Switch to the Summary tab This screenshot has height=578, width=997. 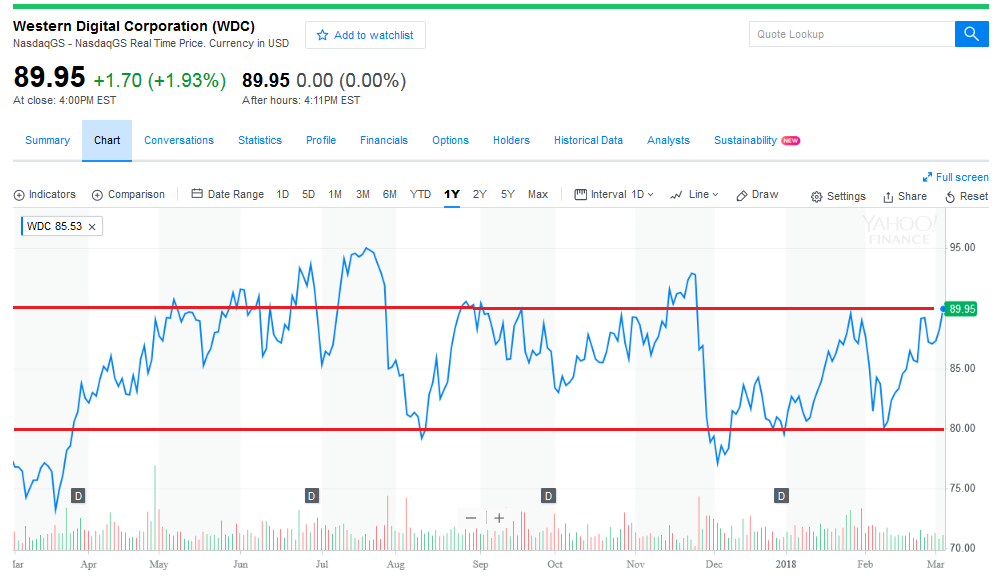click(47, 141)
